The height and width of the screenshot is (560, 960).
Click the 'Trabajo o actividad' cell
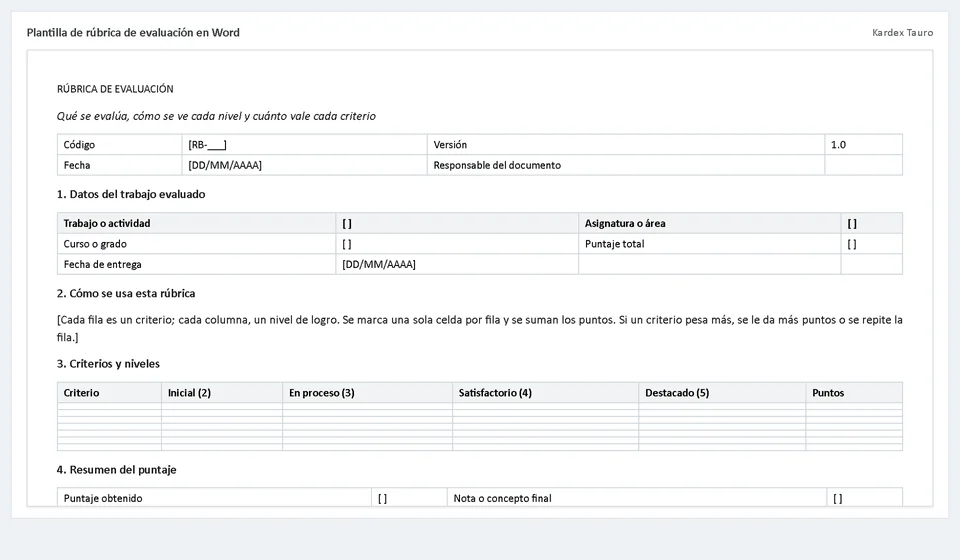coord(196,223)
